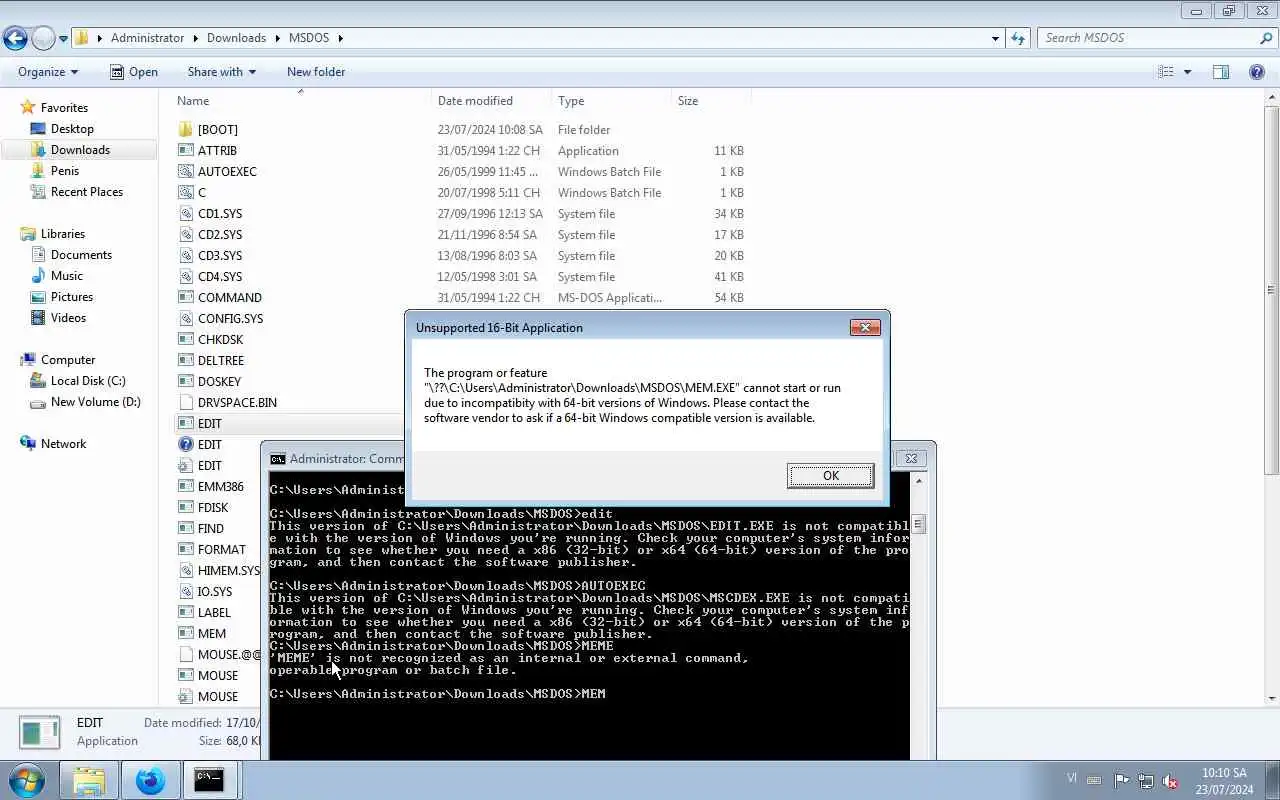
Task: Select the CHKDSK file
Action: pos(220,340)
